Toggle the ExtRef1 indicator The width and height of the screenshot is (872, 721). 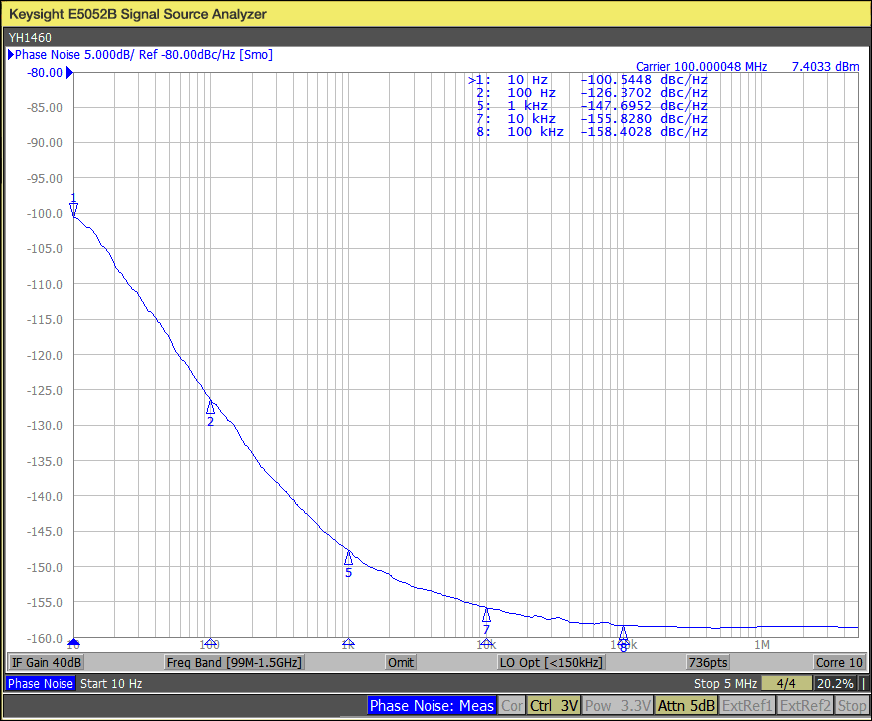coord(747,706)
